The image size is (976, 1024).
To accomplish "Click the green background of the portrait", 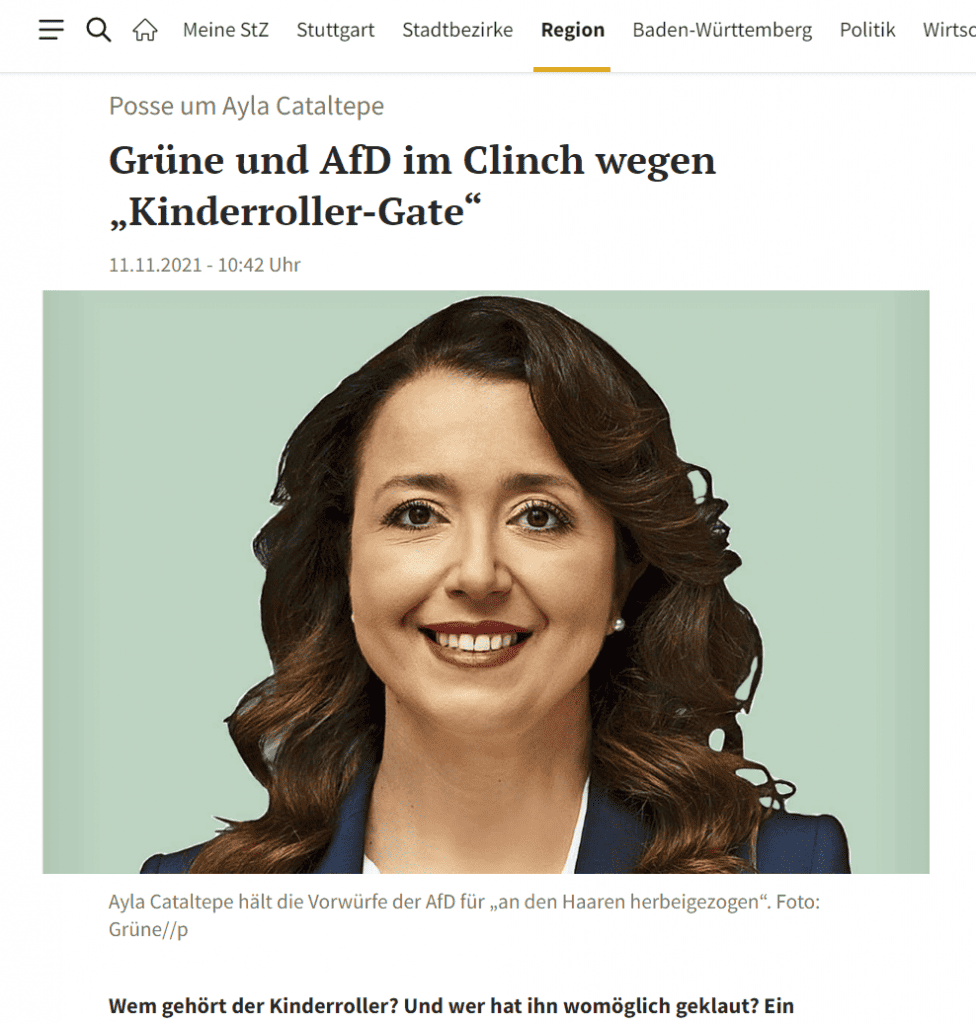I will tap(144, 522).
